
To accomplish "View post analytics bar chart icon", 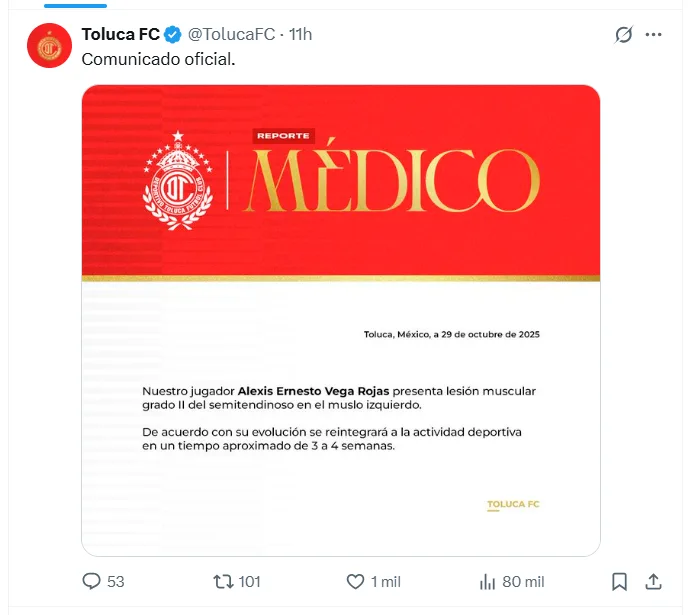I will coord(487,581).
